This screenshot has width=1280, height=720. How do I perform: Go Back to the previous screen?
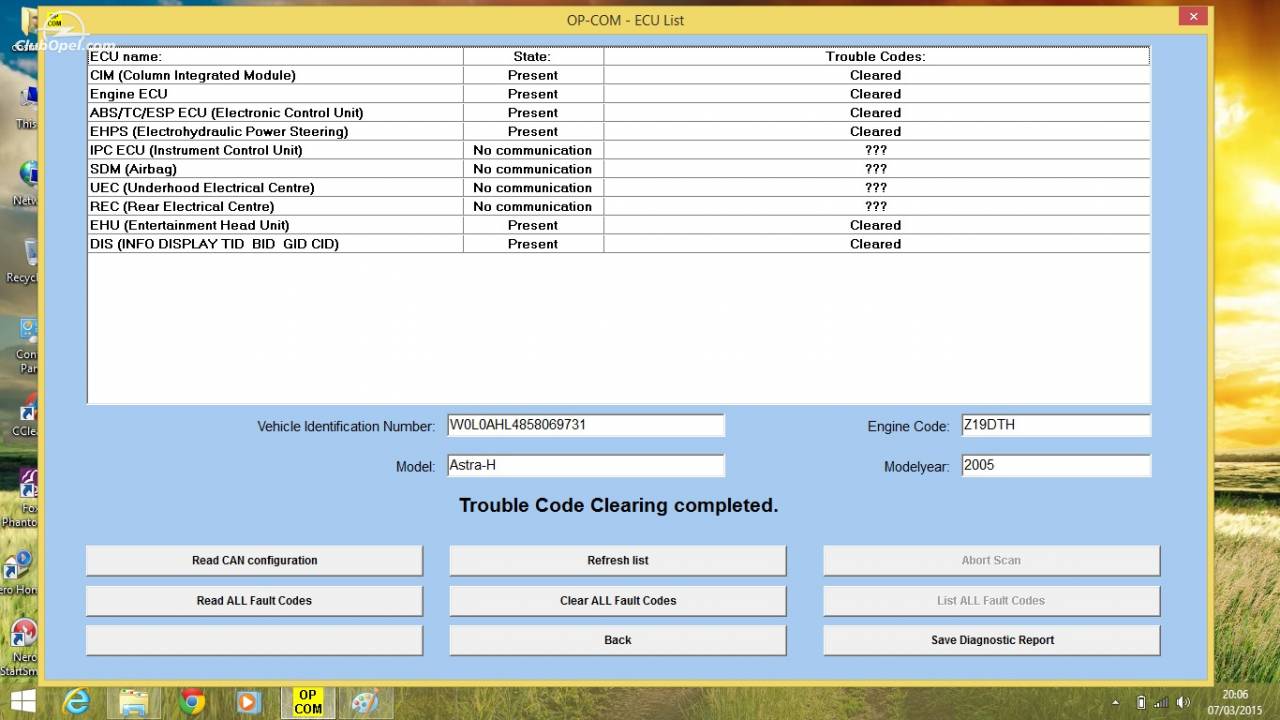(x=617, y=640)
